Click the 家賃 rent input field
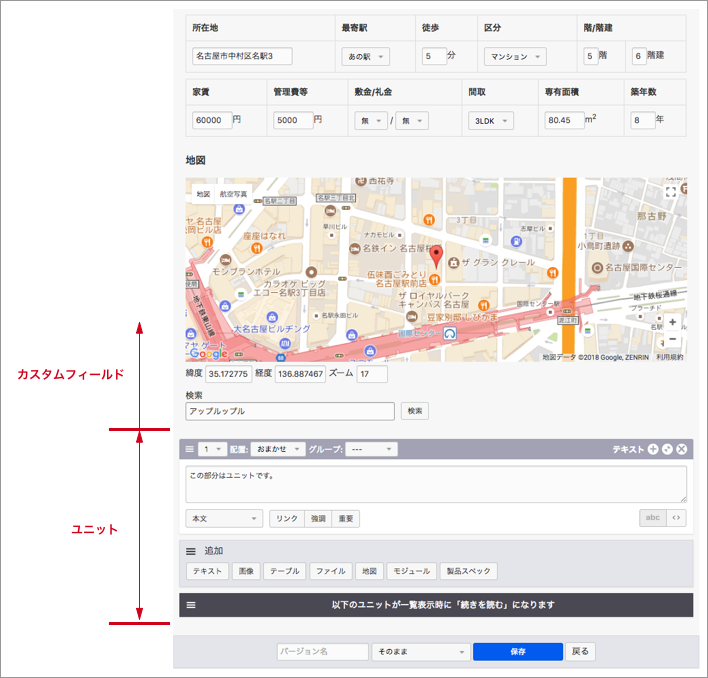 click(x=211, y=120)
